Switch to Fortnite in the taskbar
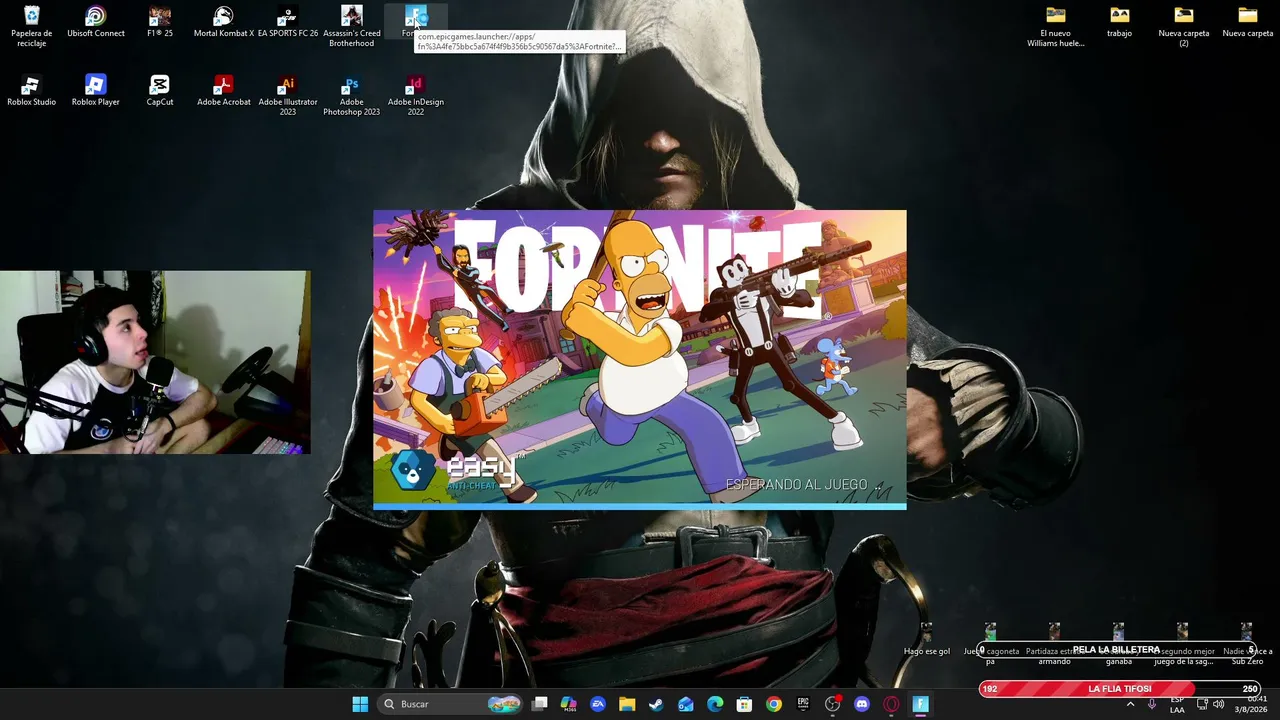The width and height of the screenshot is (1280, 720). click(920, 704)
